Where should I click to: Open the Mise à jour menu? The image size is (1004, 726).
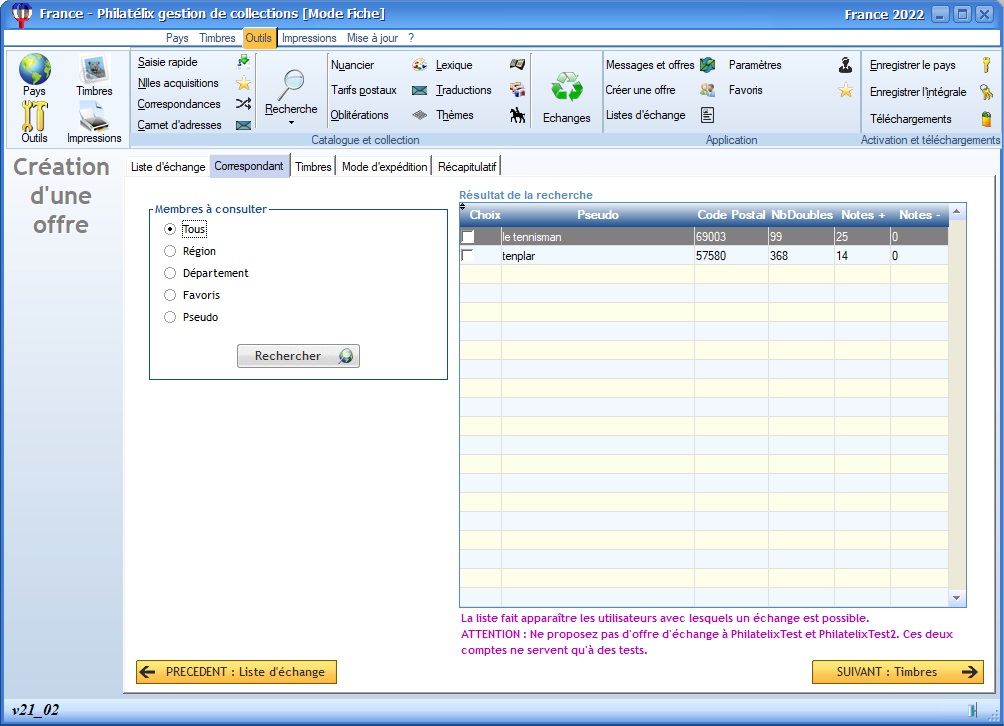click(x=372, y=38)
